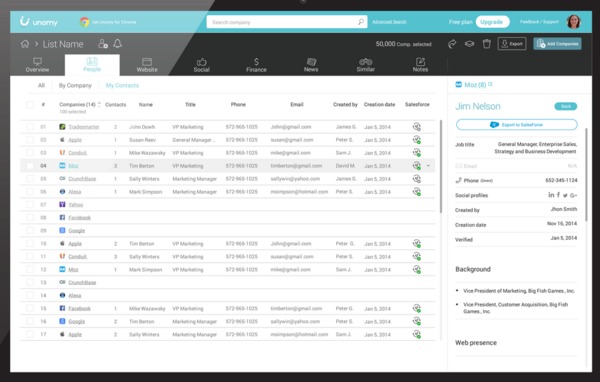Click the search magnifier icon

click(x=360, y=22)
